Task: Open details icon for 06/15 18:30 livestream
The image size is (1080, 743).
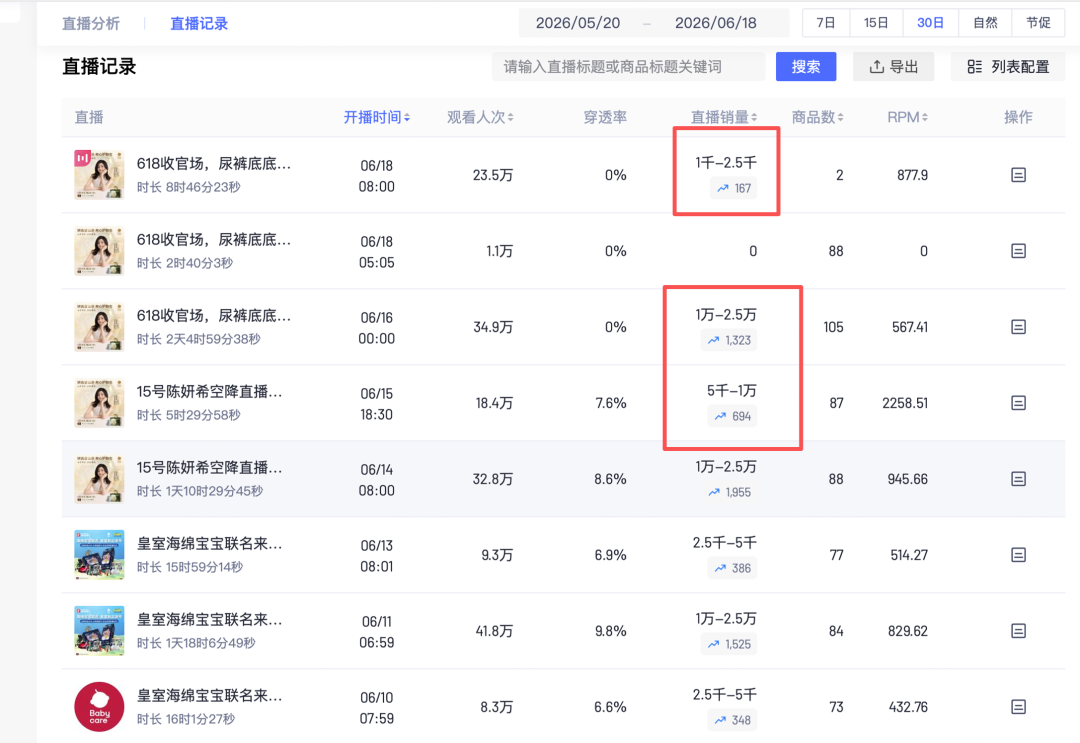Action: click(1018, 403)
